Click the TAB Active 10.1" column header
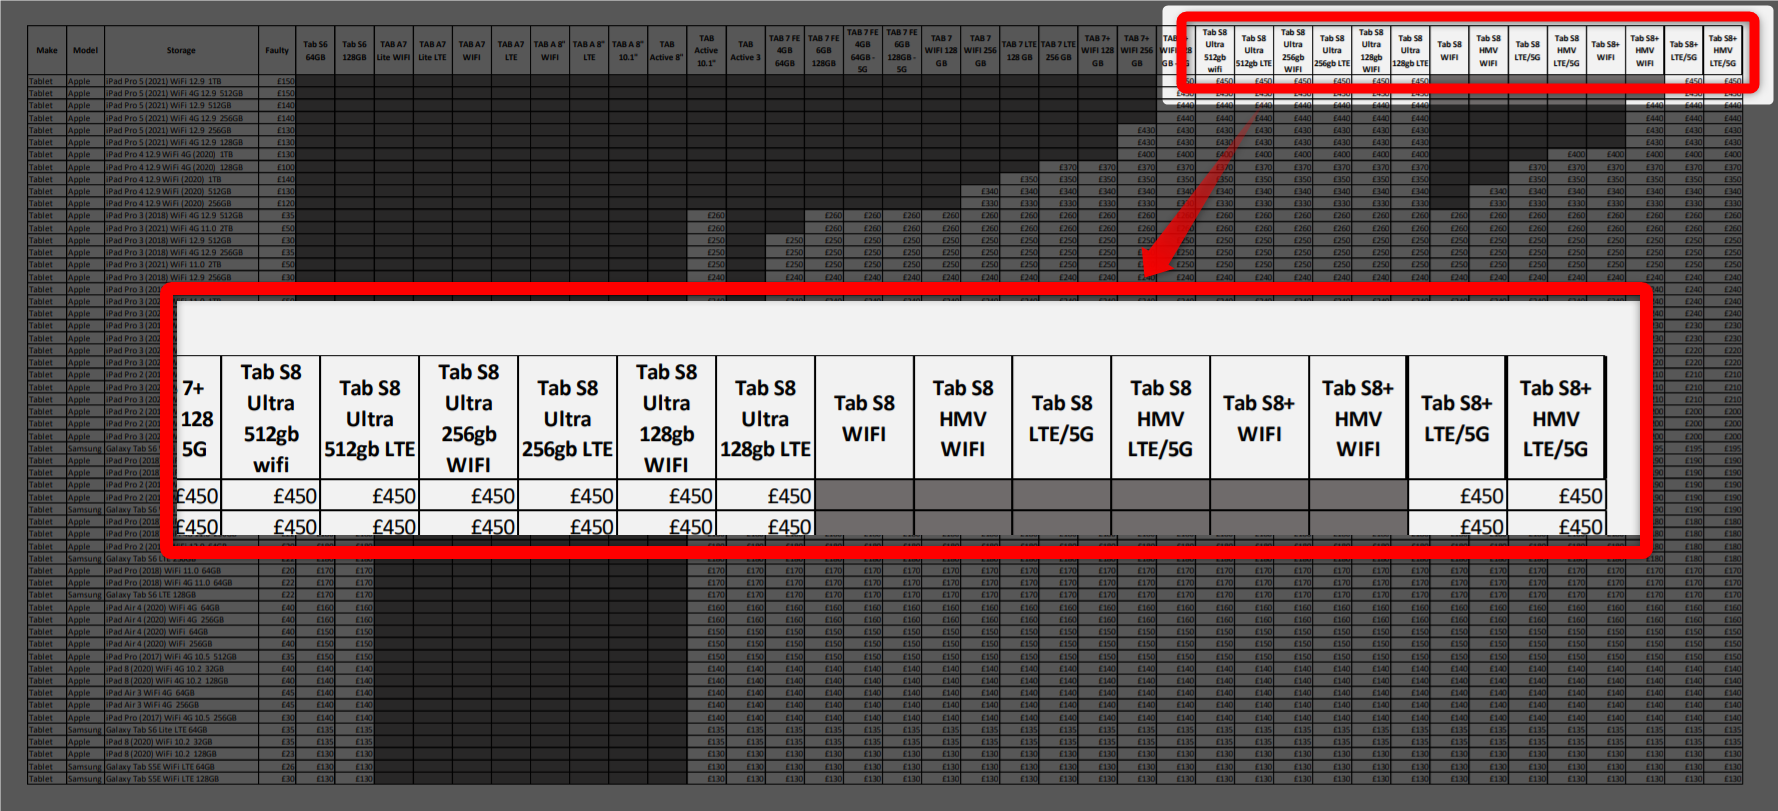This screenshot has height=811, width=1778. point(706,51)
